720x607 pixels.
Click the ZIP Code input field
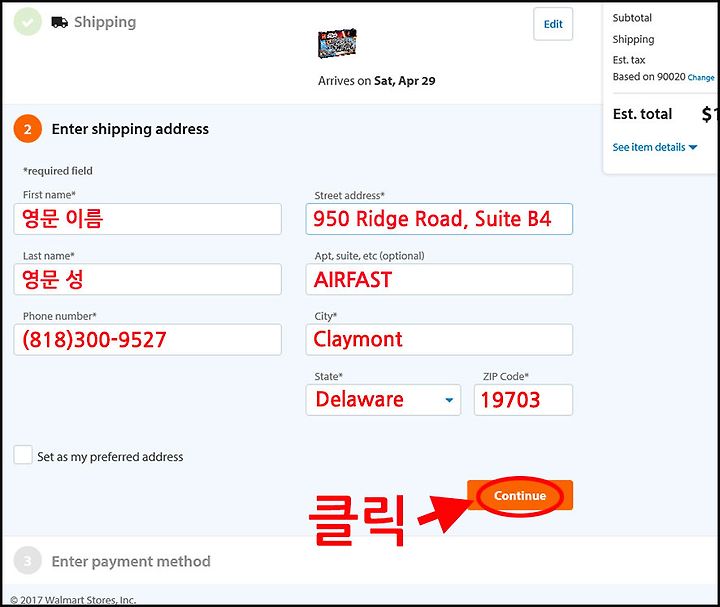pyautogui.click(x=523, y=400)
